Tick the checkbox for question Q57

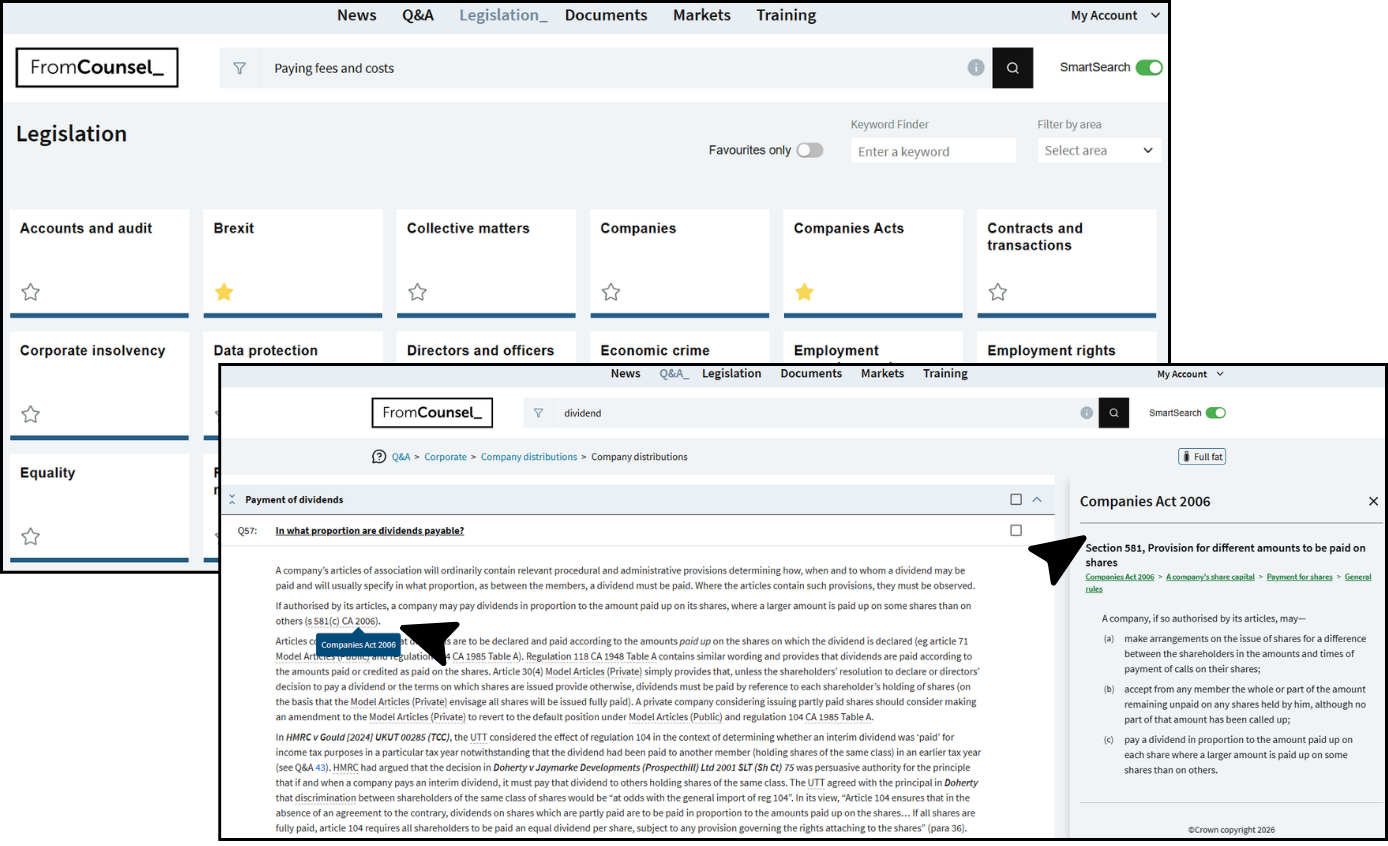(x=1016, y=531)
